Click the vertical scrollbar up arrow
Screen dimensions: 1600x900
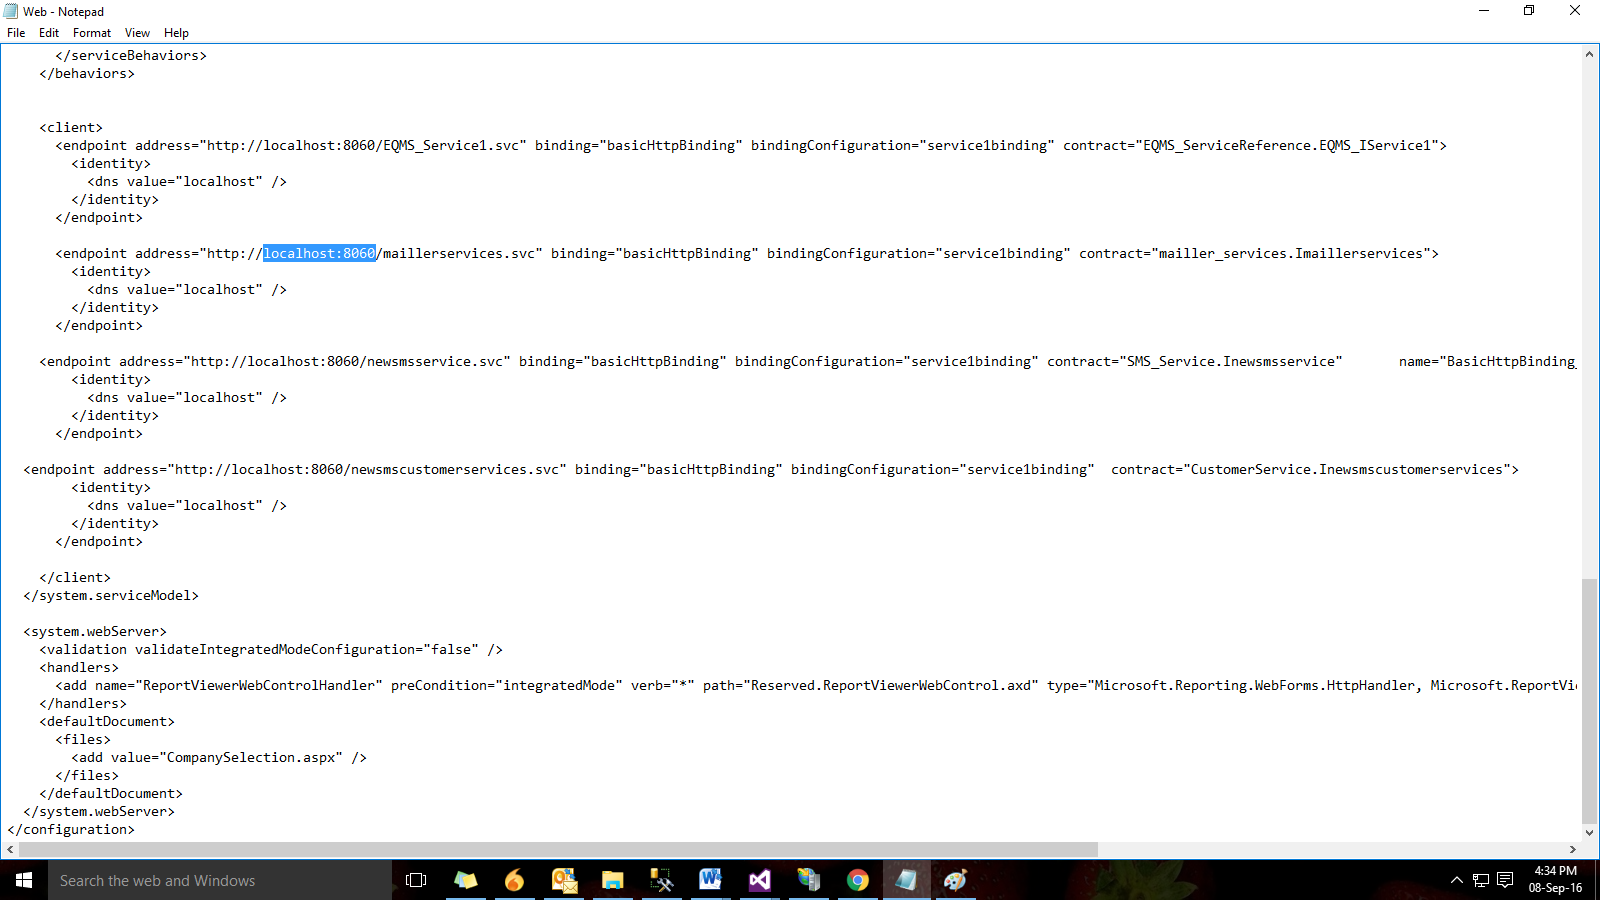pyautogui.click(x=1589, y=54)
